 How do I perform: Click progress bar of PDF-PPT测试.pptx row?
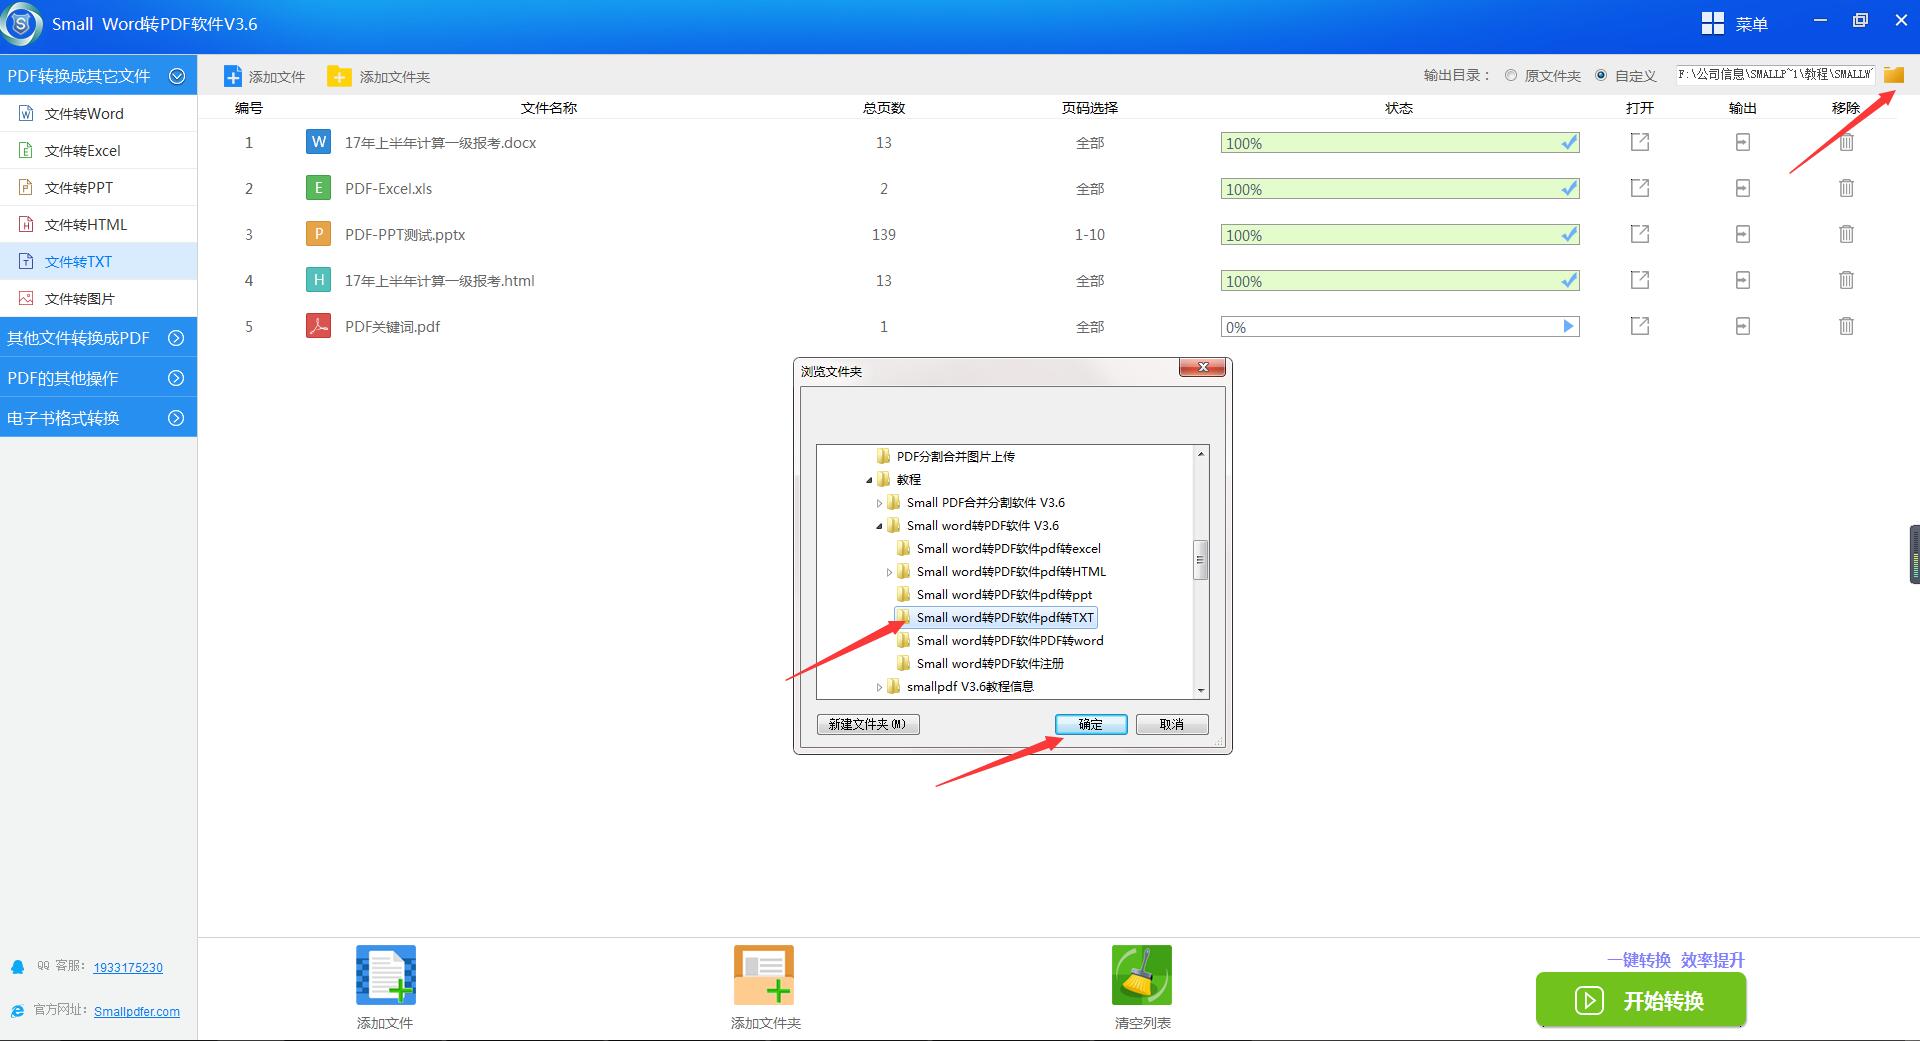[1400, 234]
